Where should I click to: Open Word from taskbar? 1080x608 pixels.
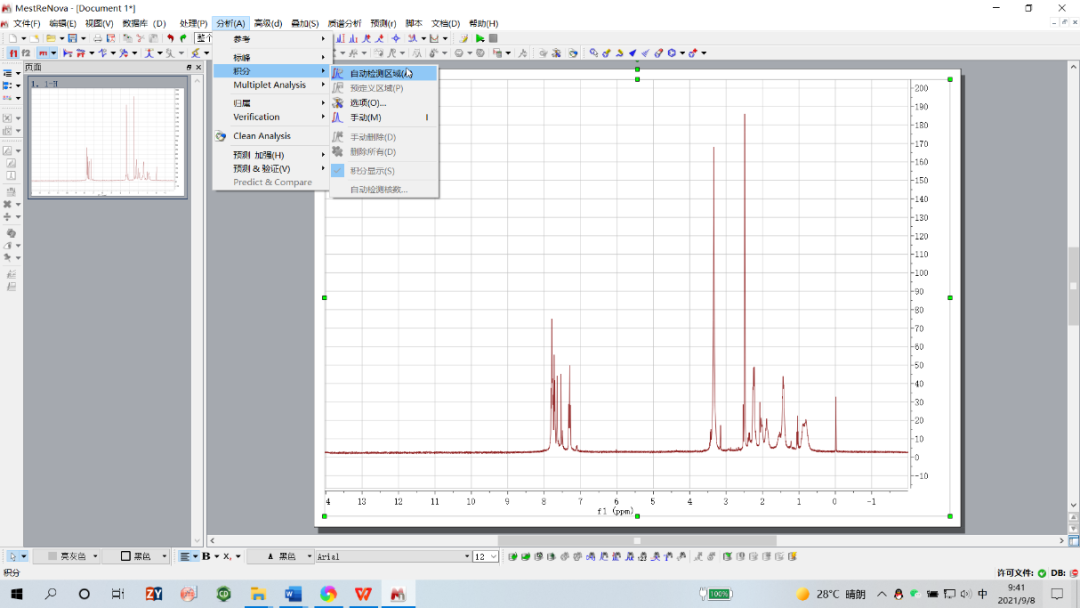pyautogui.click(x=293, y=594)
